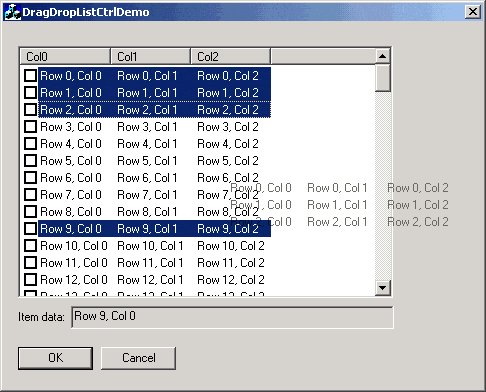Click the DragDropListCtrlDemo title bar app icon
This screenshot has width=486, height=392.
13,12
